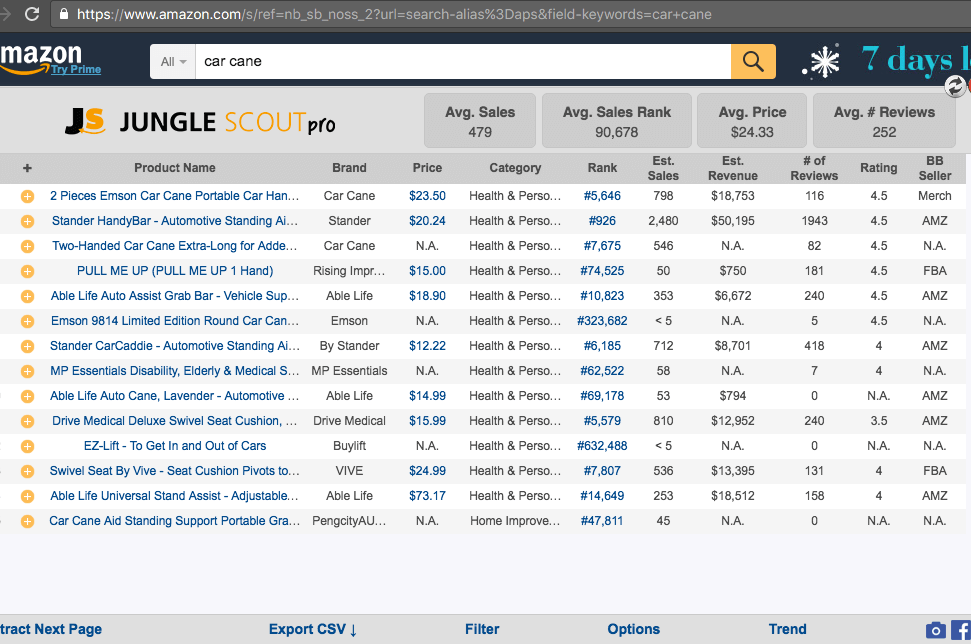Click the plus icon for Stander CarCaddie

[27, 346]
